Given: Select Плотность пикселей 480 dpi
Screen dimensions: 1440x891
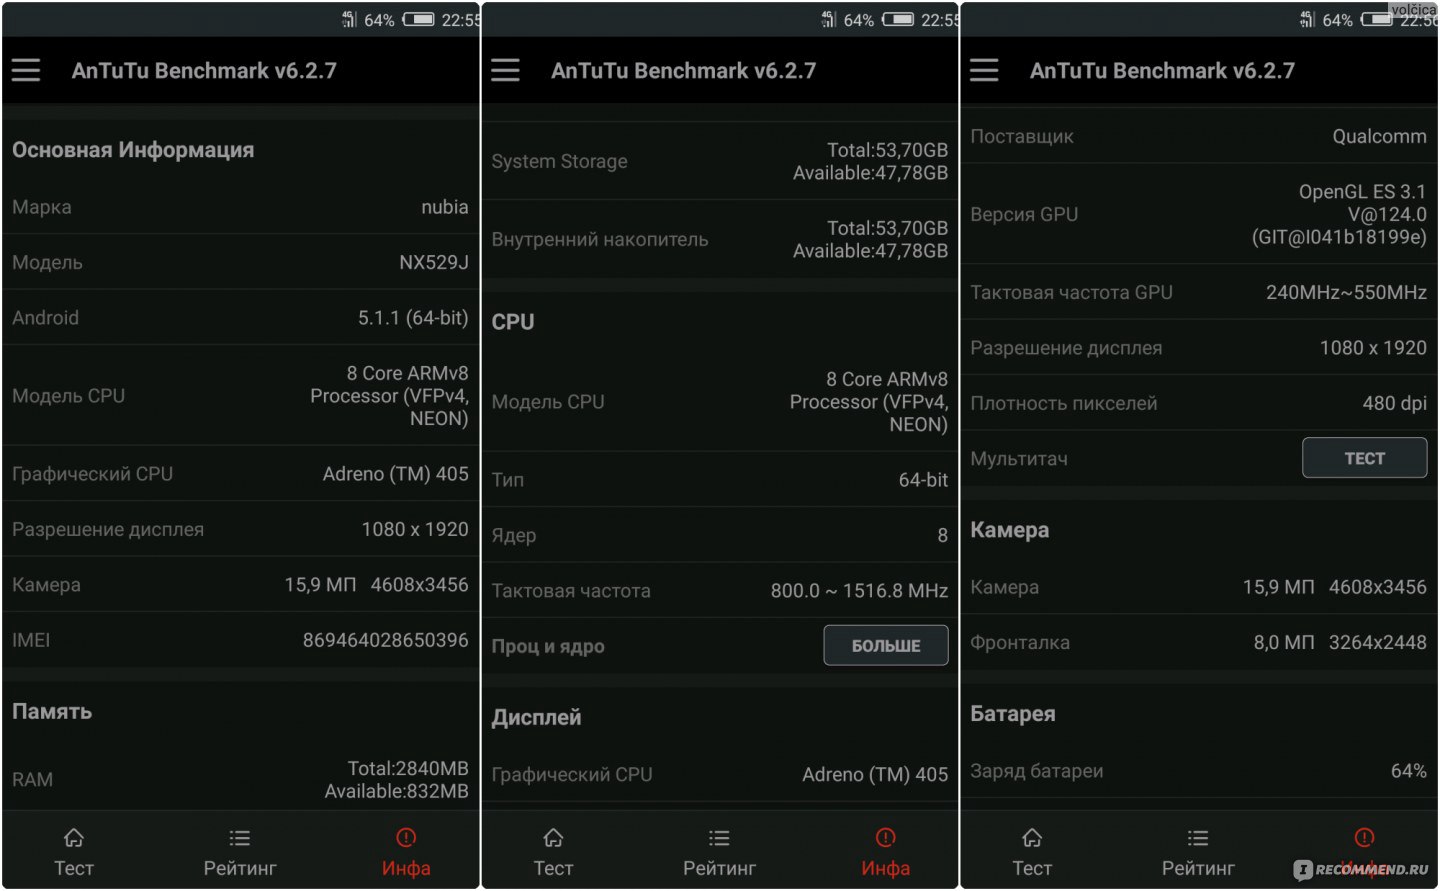Looking at the screenshot, I should [x=1394, y=403].
